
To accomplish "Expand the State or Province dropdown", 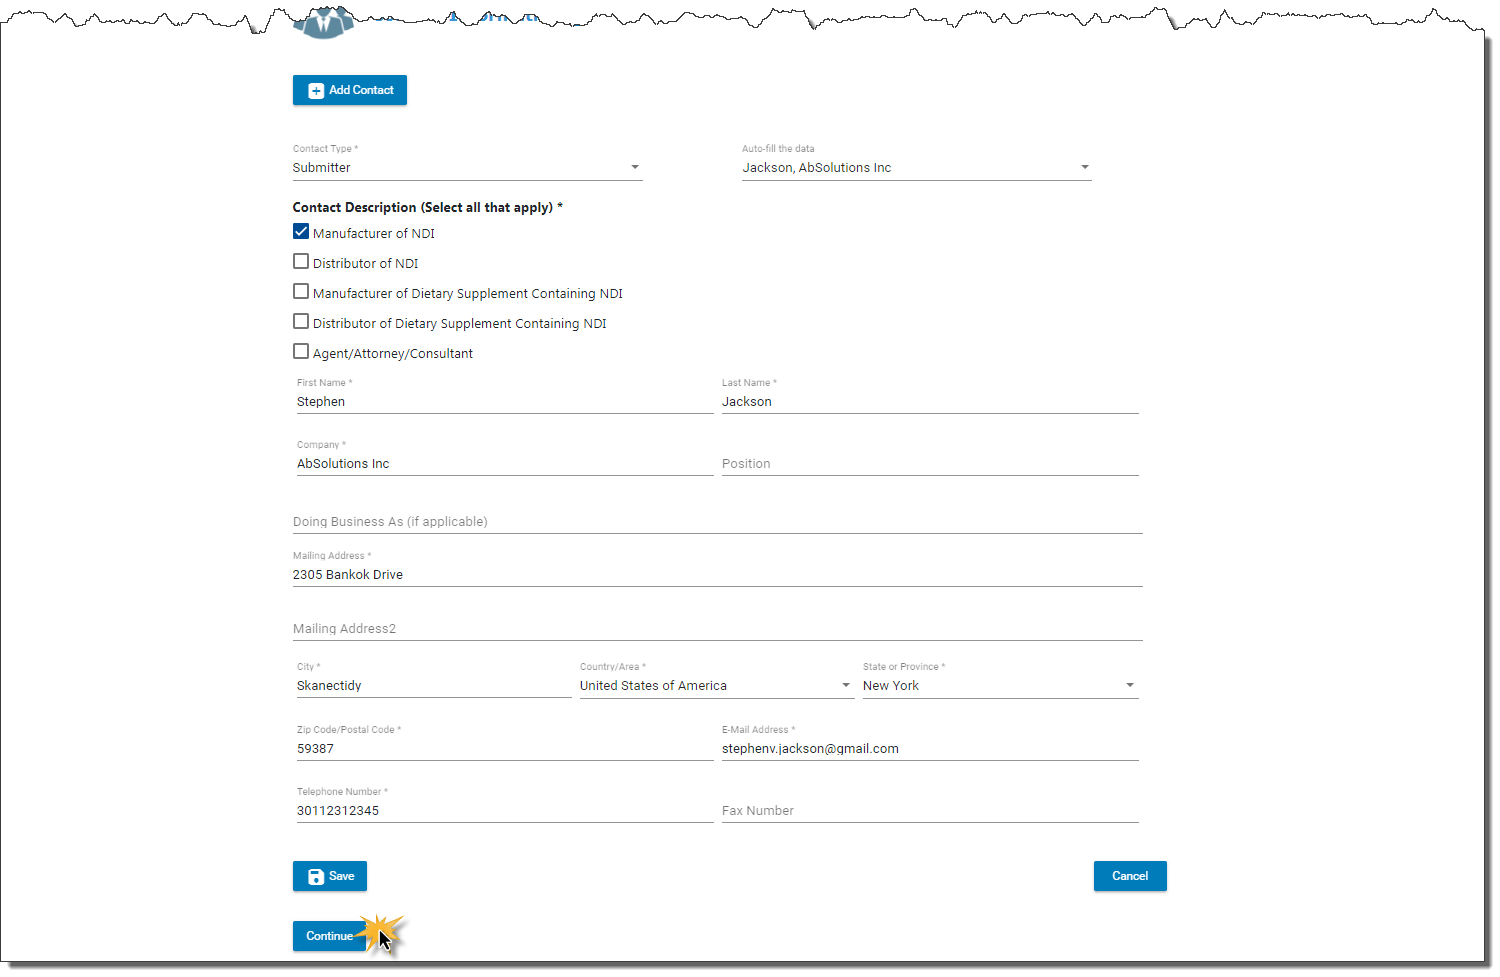I will [x=1129, y=686].
